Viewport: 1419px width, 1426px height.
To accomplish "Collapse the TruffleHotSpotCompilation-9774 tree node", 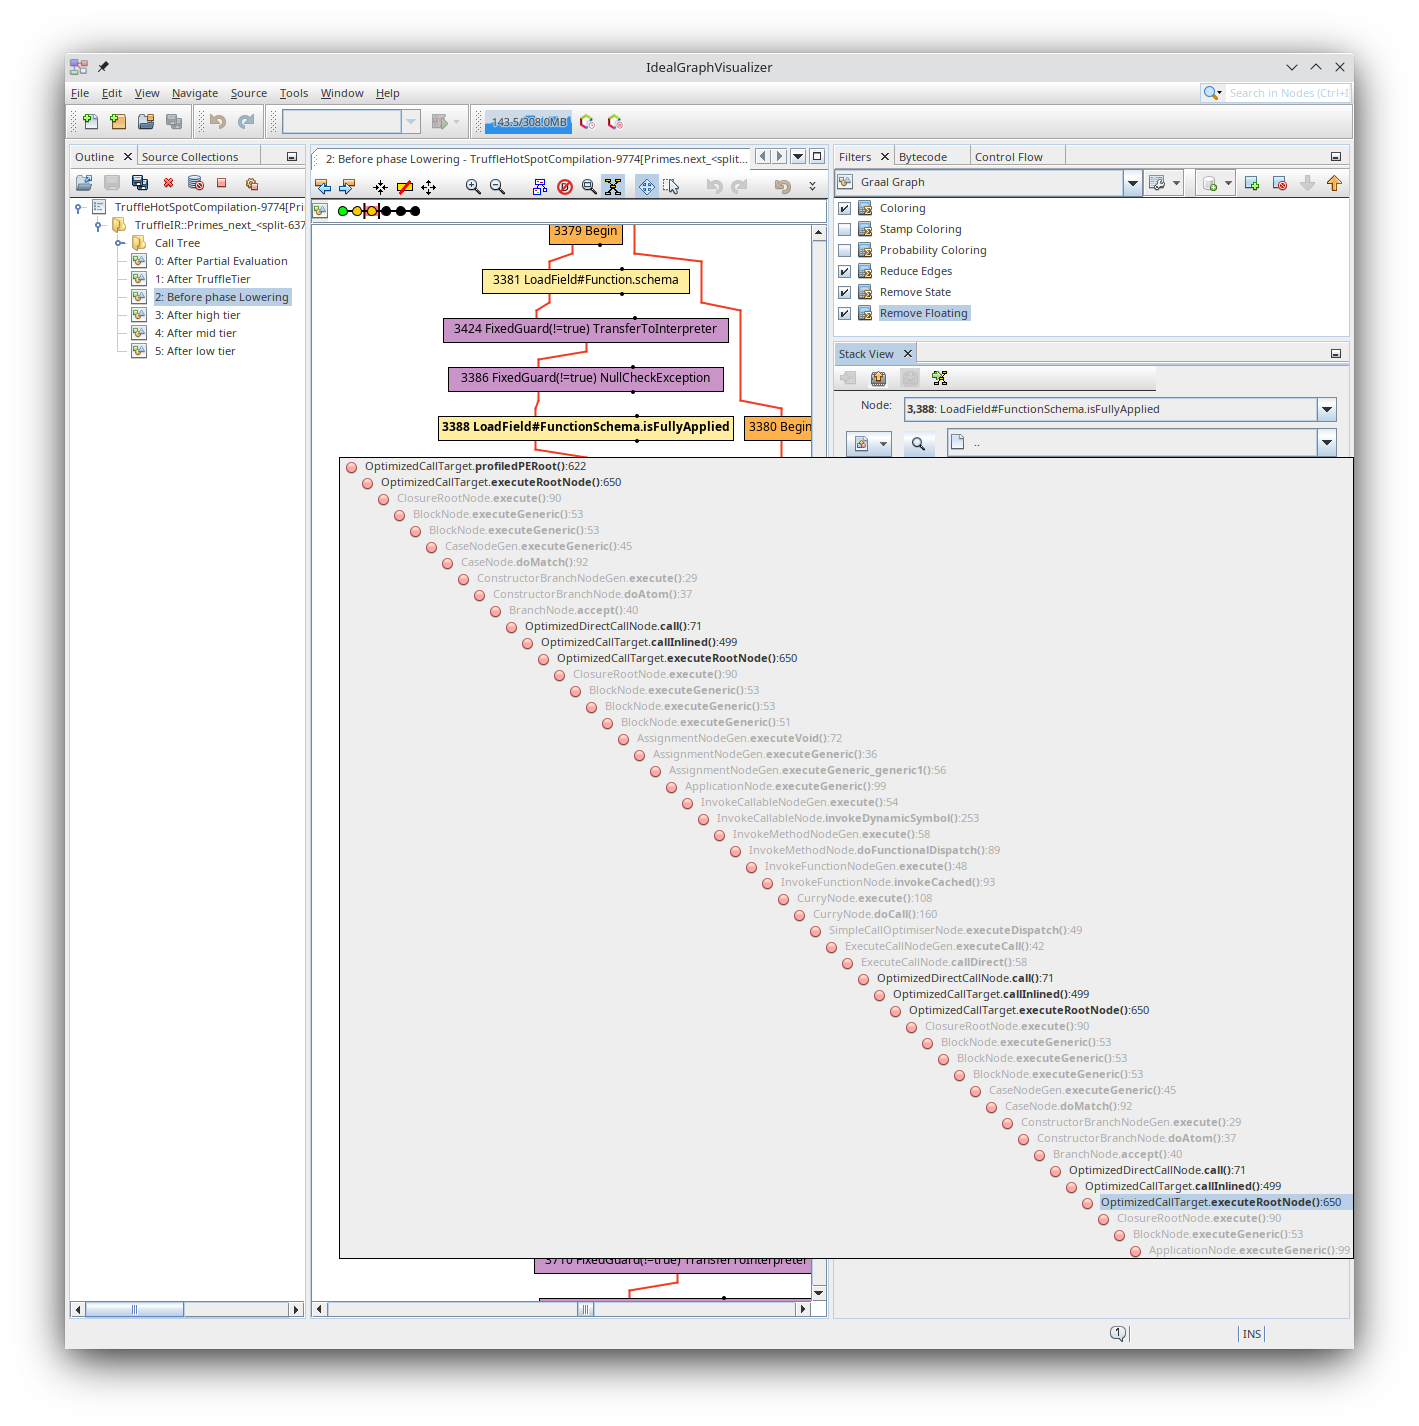I will [78, 208].
